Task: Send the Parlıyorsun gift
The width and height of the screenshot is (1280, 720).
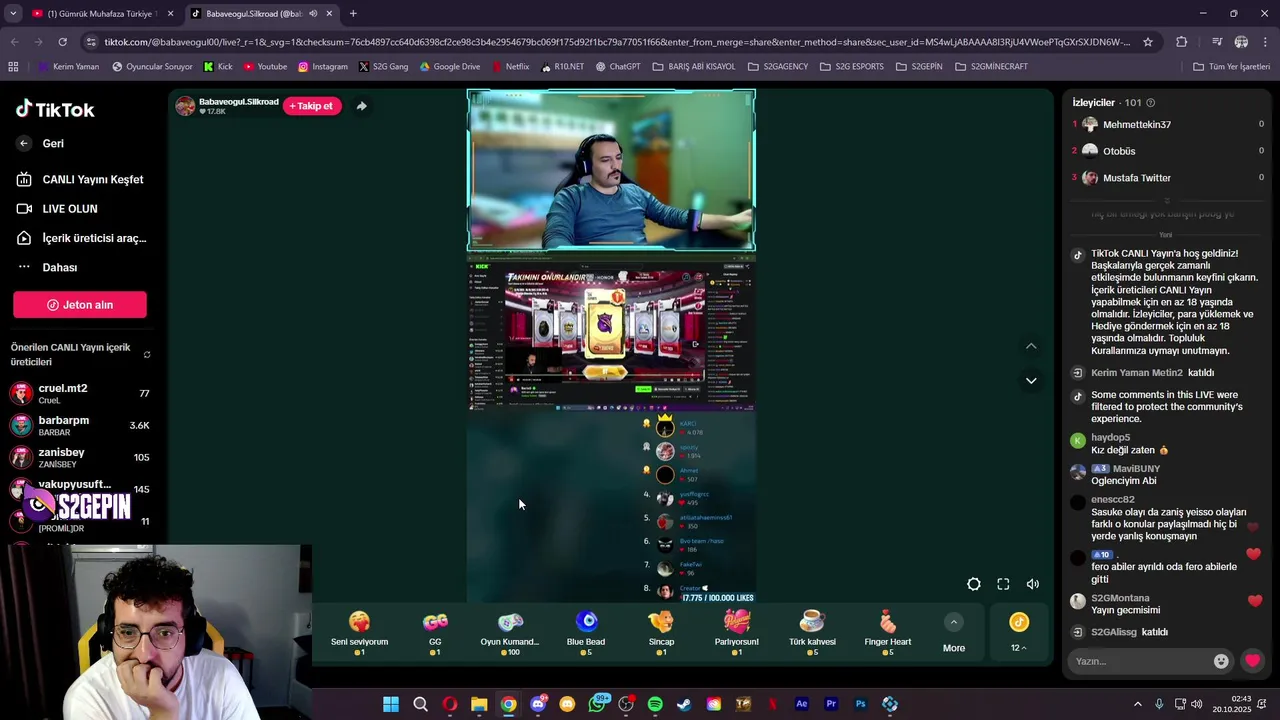Action: click(737, 632)
